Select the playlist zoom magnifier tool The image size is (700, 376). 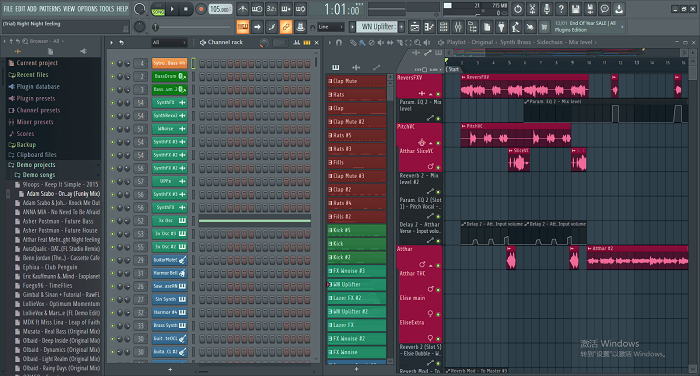(417, 43)
